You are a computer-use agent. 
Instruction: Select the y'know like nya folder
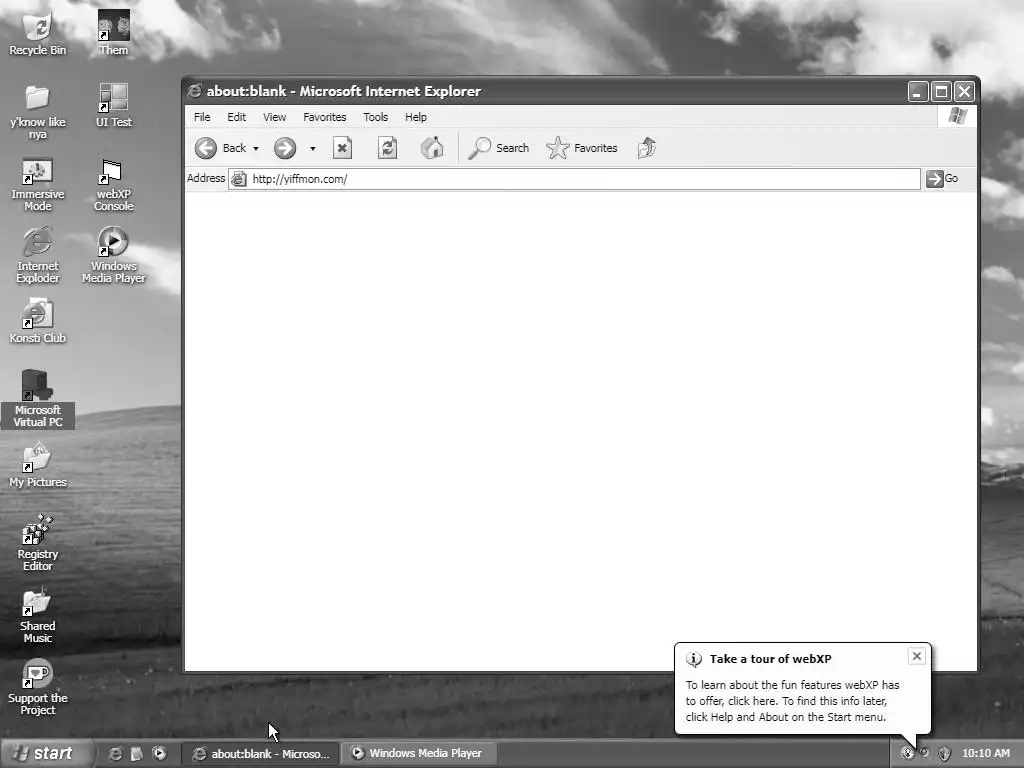37,111
